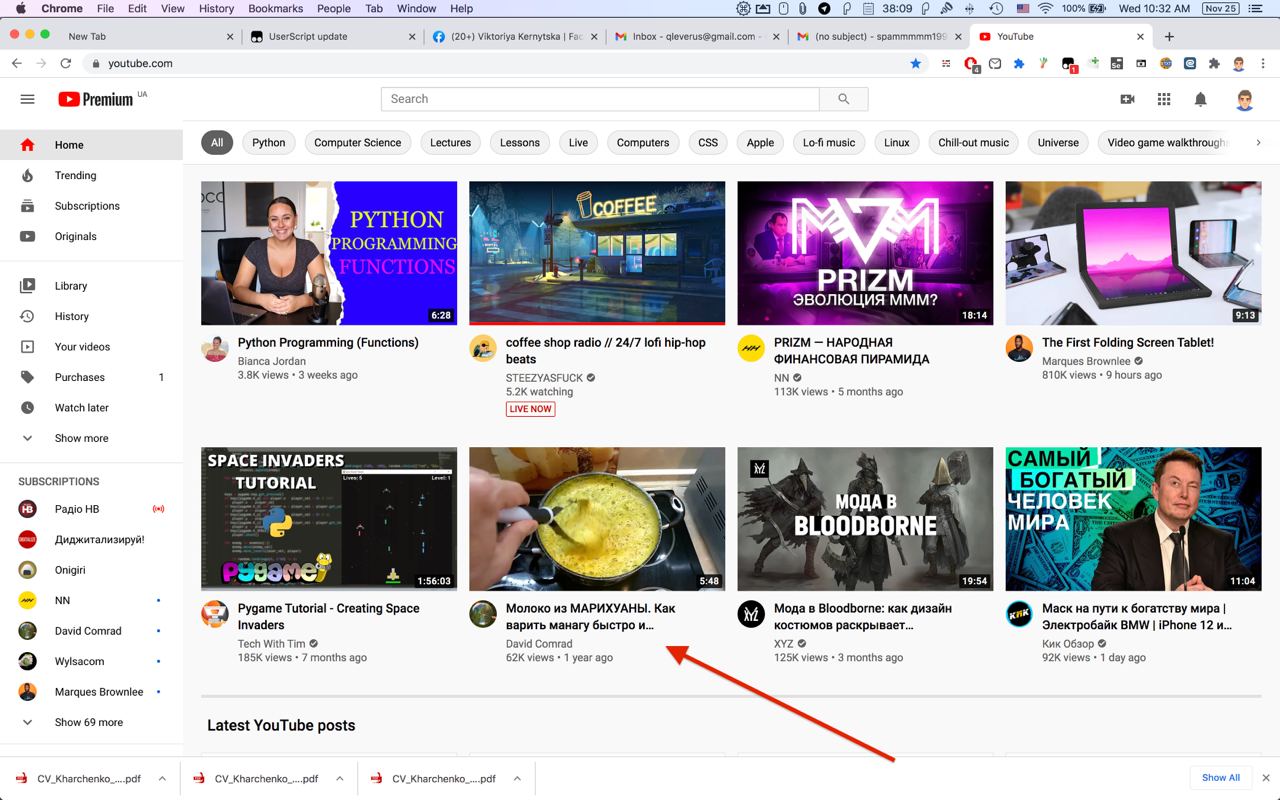Select the Linux filter chip
Image resolution: width=1280 pixels, height=800 pixels.
[897, 142]
